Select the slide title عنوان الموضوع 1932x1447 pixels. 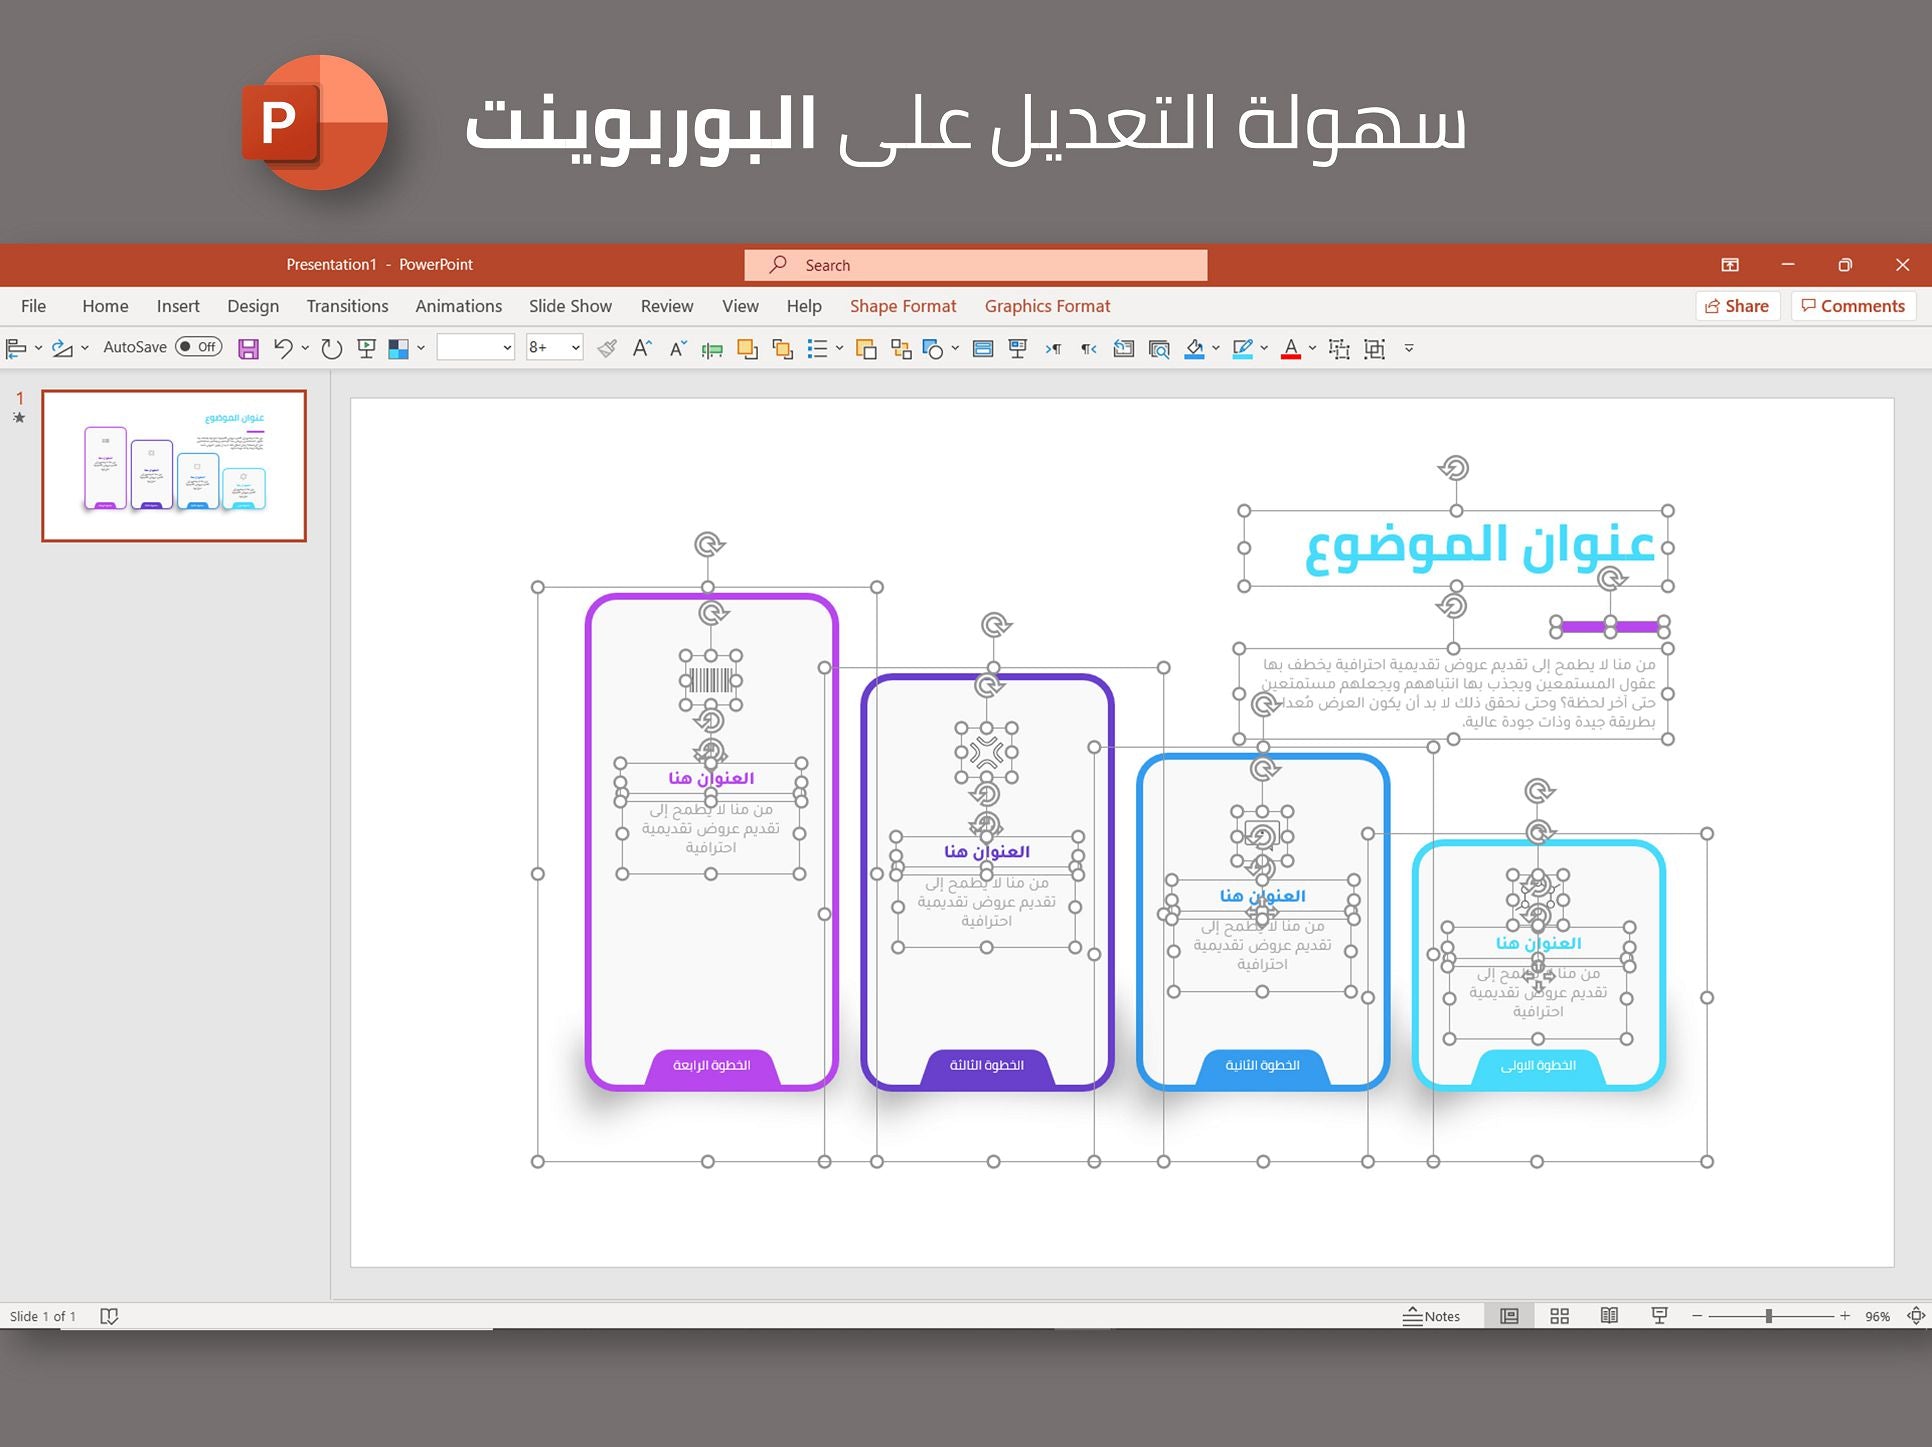click(1480, 547)
